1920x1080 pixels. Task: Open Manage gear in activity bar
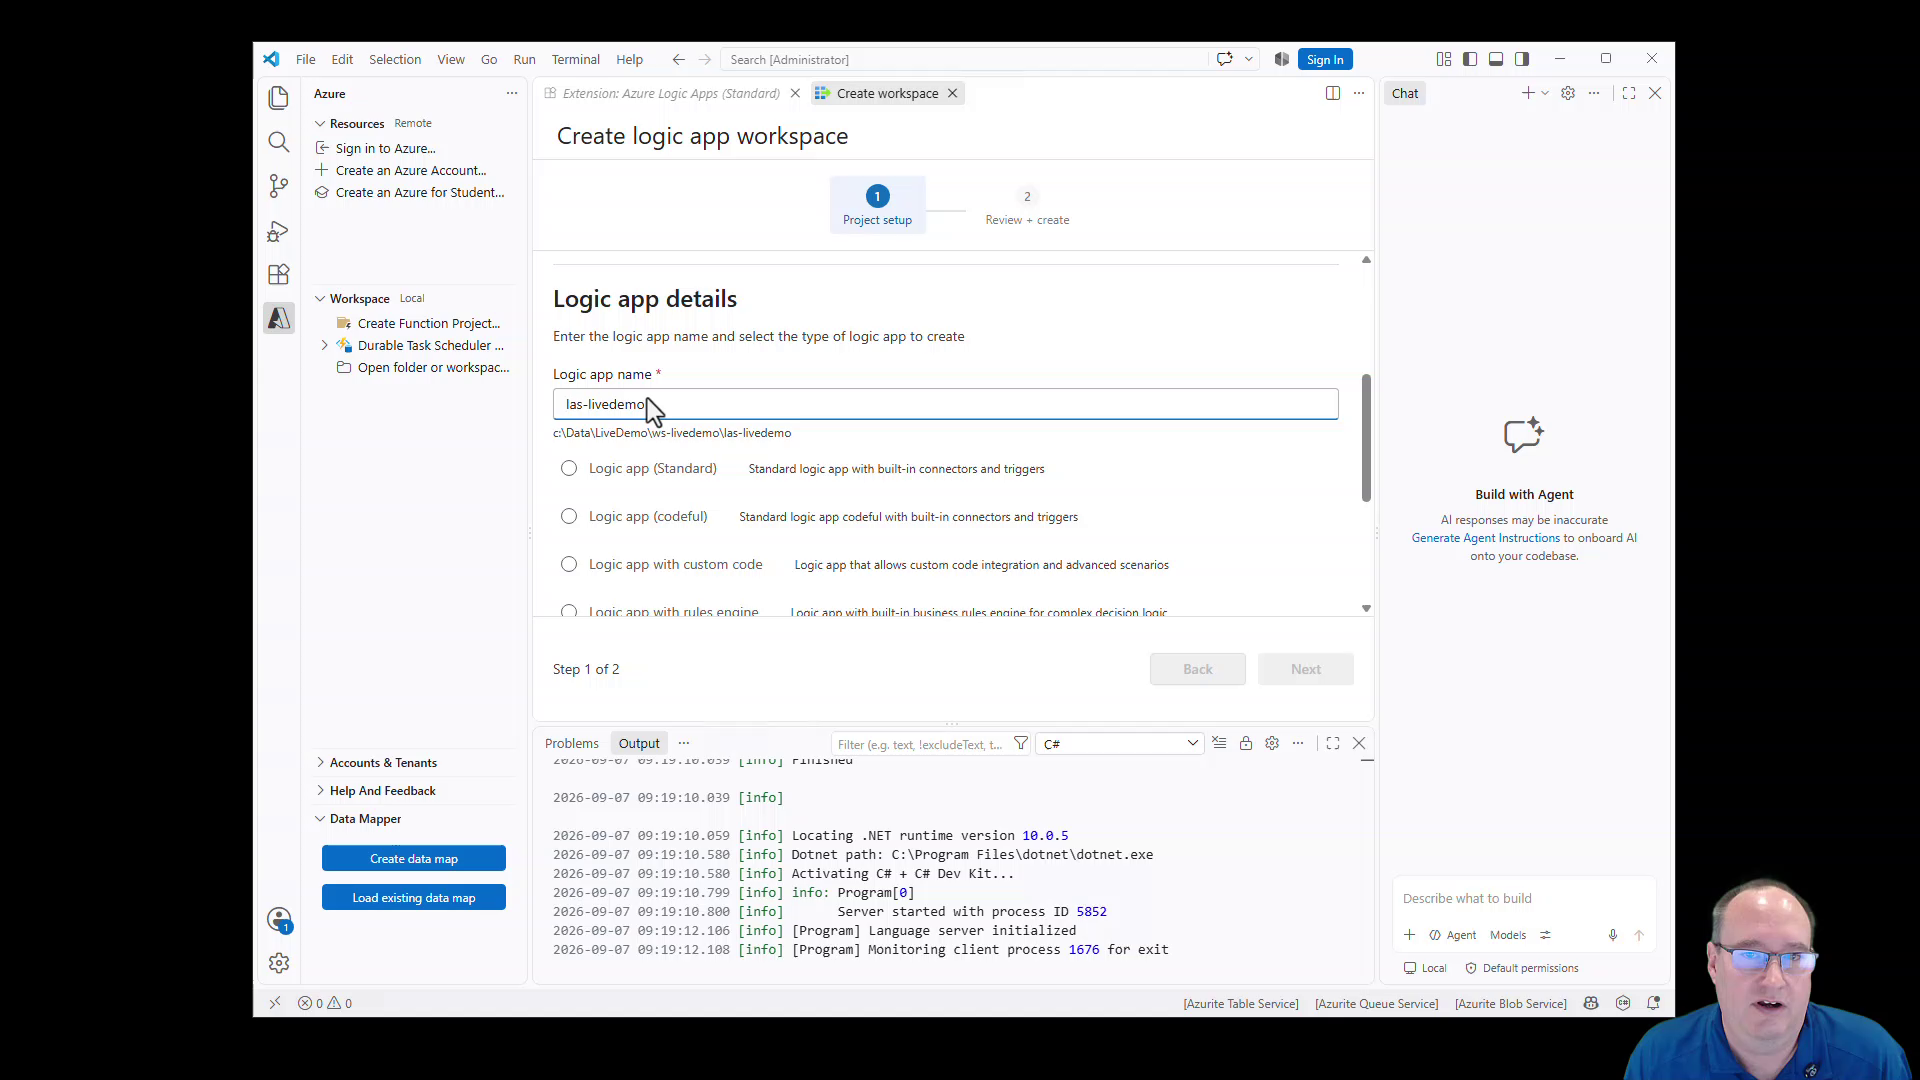279,963
